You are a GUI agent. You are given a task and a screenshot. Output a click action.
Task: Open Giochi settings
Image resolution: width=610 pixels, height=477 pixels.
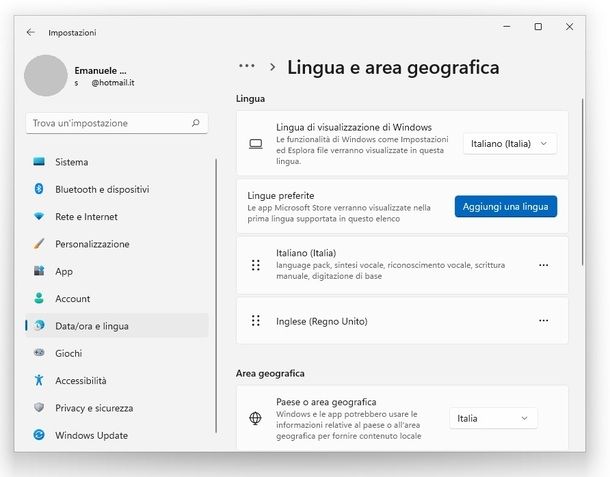pos(117,353)
